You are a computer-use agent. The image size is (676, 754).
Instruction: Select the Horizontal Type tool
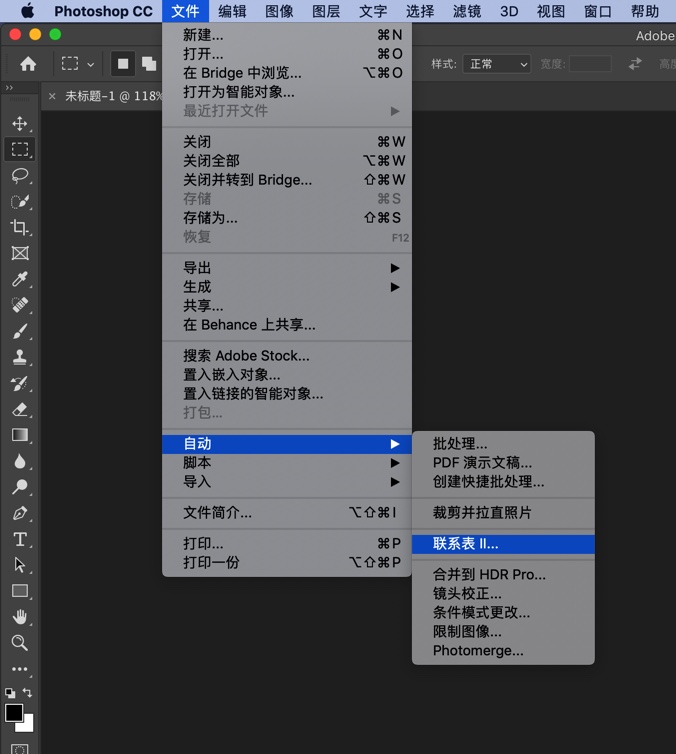tap(19, 540)
